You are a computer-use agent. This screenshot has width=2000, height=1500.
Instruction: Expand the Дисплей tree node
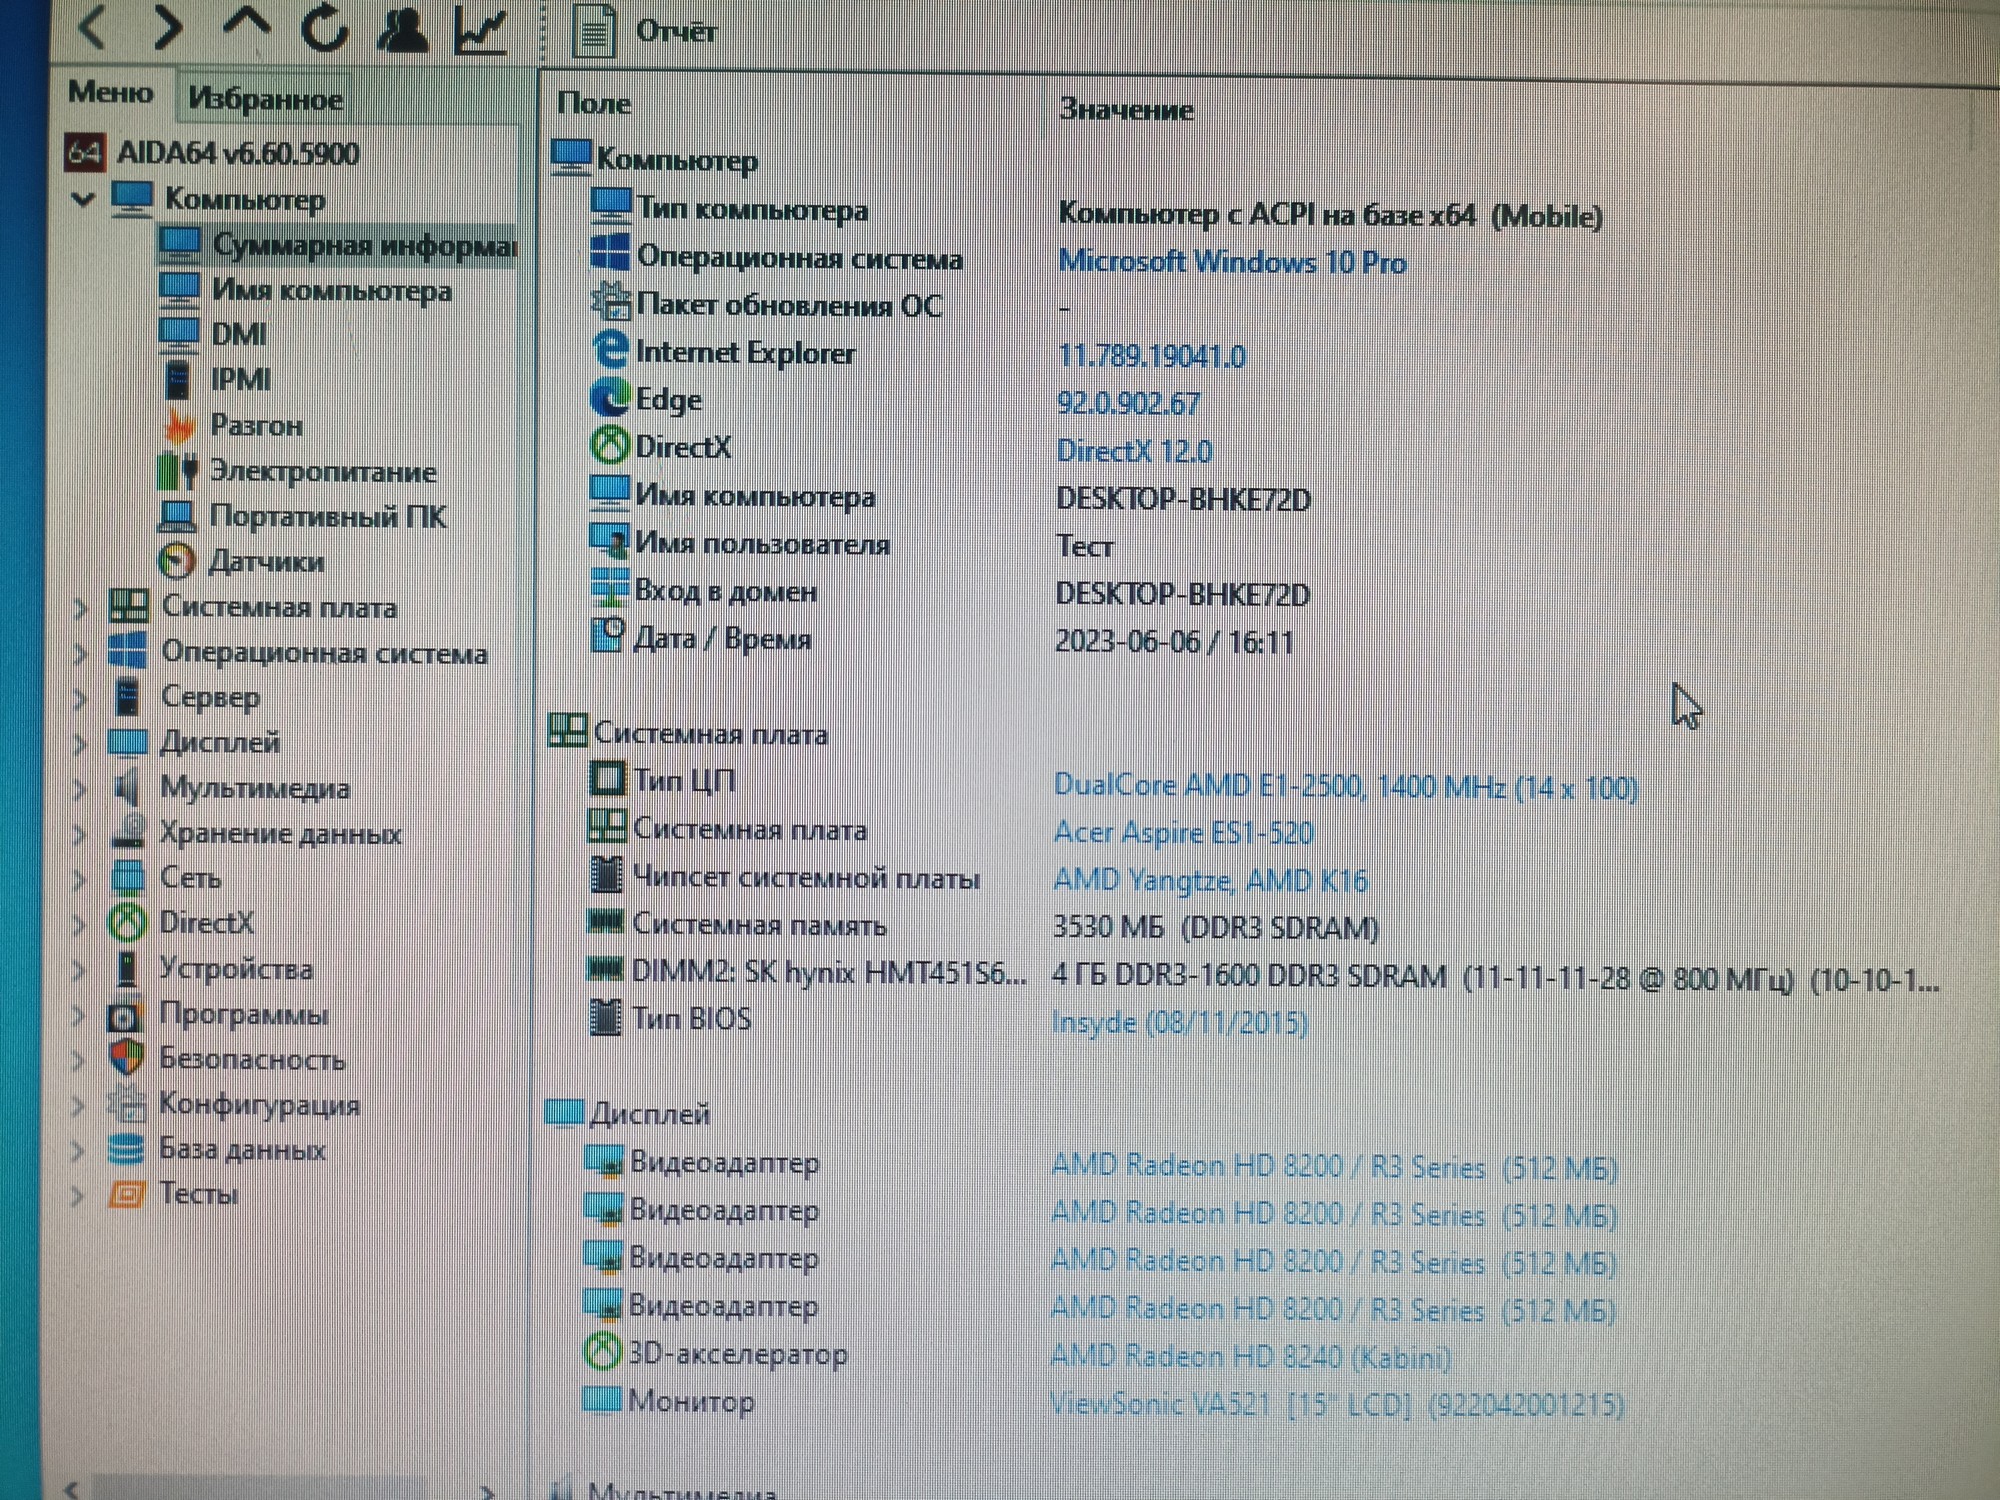point(81,742)
